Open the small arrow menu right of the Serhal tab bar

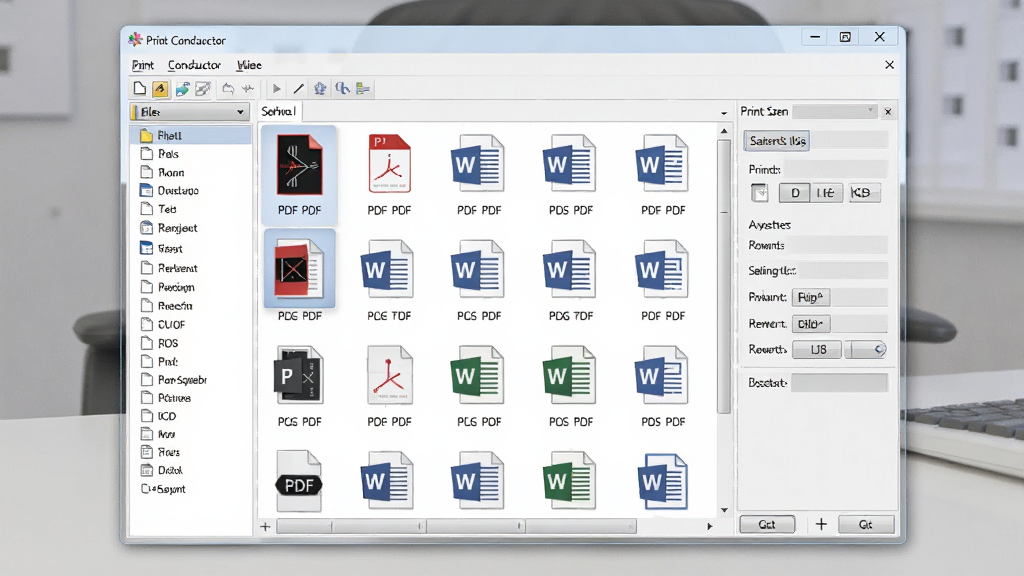pos(724,113)
